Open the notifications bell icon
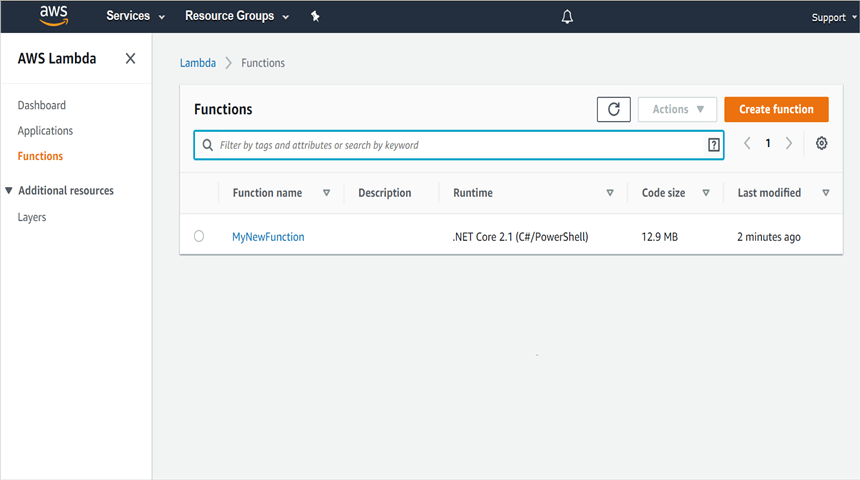 tap(567, 17)
